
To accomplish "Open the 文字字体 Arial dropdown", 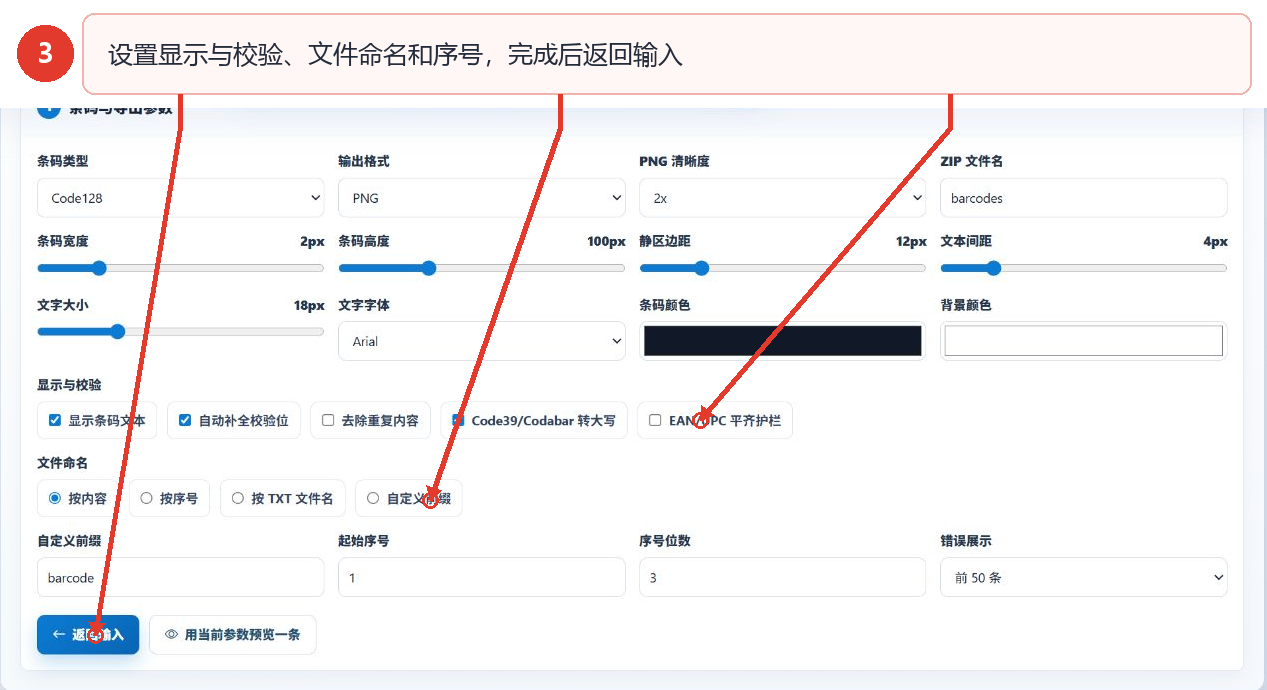I will click(x=482, y=341).
